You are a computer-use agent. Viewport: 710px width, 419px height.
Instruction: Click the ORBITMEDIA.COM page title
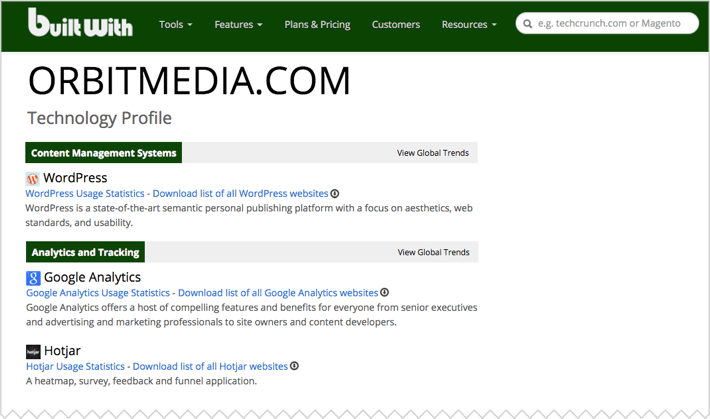tap(189, 81)
